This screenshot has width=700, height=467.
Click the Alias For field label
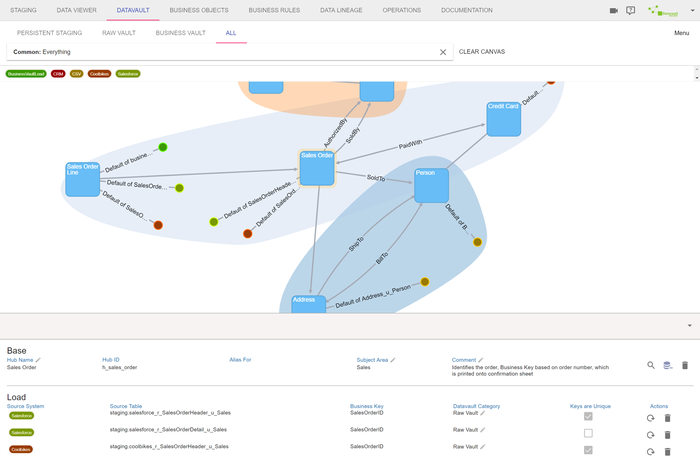coord(240,360)
